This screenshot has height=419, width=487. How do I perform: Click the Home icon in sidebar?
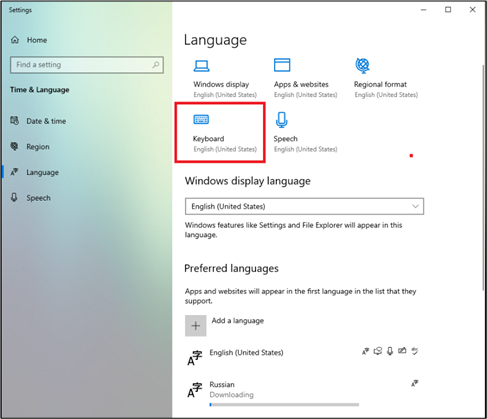click(x=15, y=40)
